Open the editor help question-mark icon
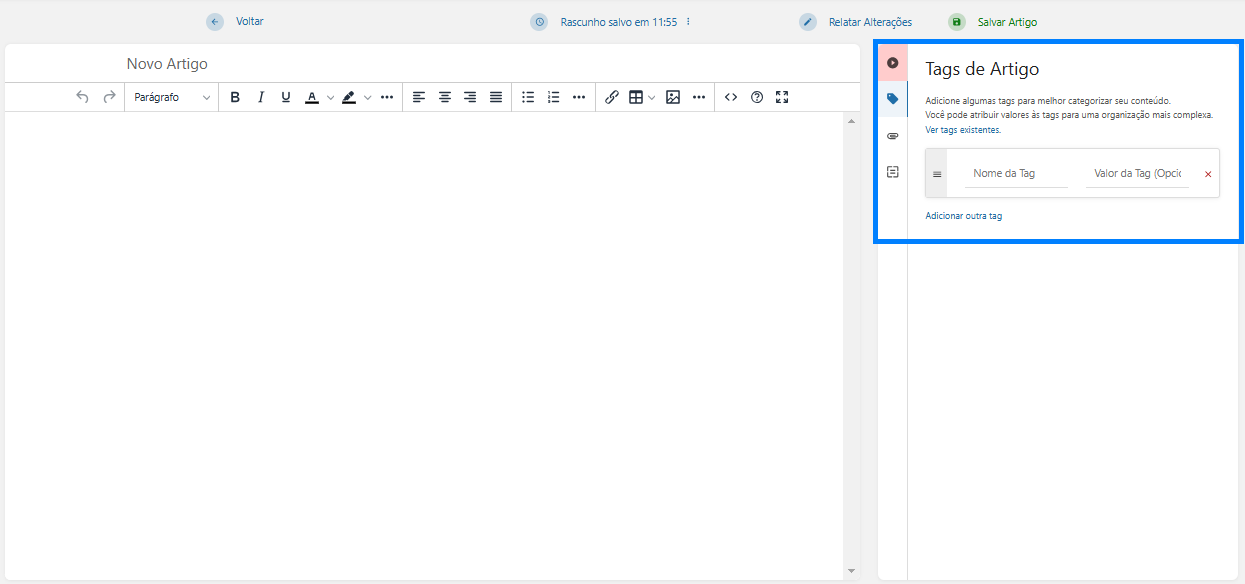This screenshot has height=584, width=1245. click(x=757, y=97)
